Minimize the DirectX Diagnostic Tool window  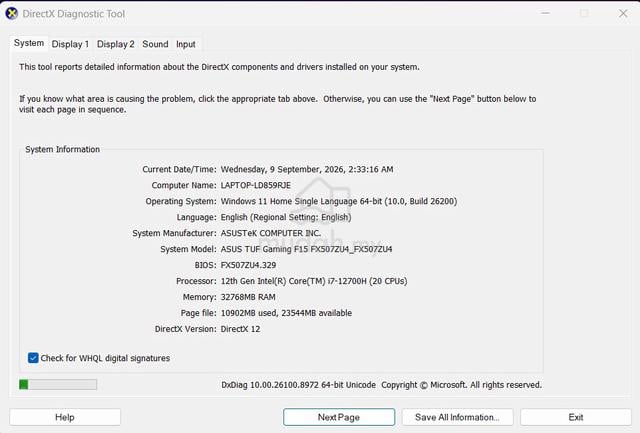click(545, 13)
